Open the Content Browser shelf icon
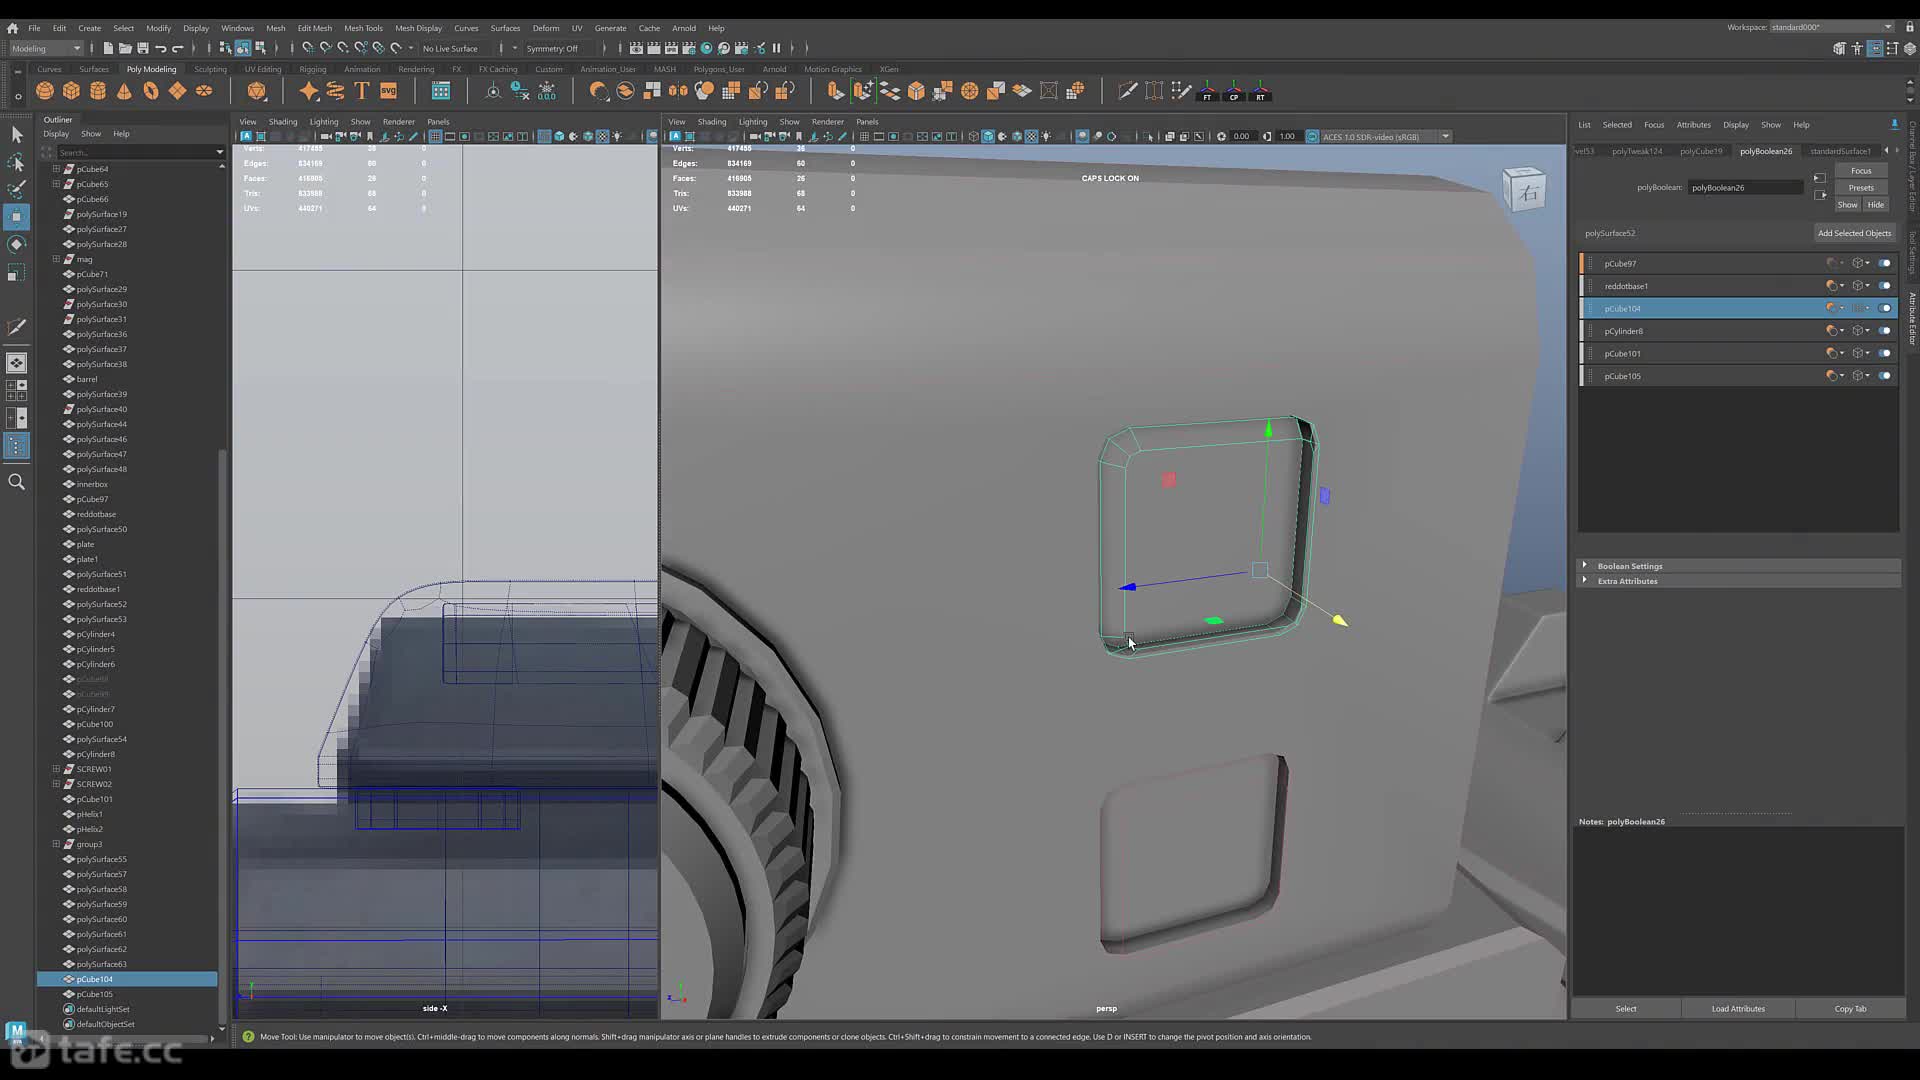The height and width of the screenshot is (1080, 1920). coord(441,91)
